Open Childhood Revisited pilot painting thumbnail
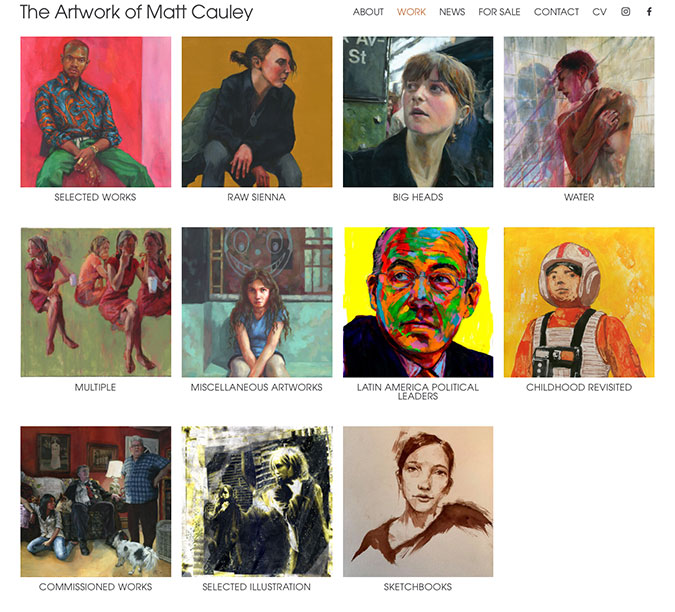 click(x=579, y=302)
